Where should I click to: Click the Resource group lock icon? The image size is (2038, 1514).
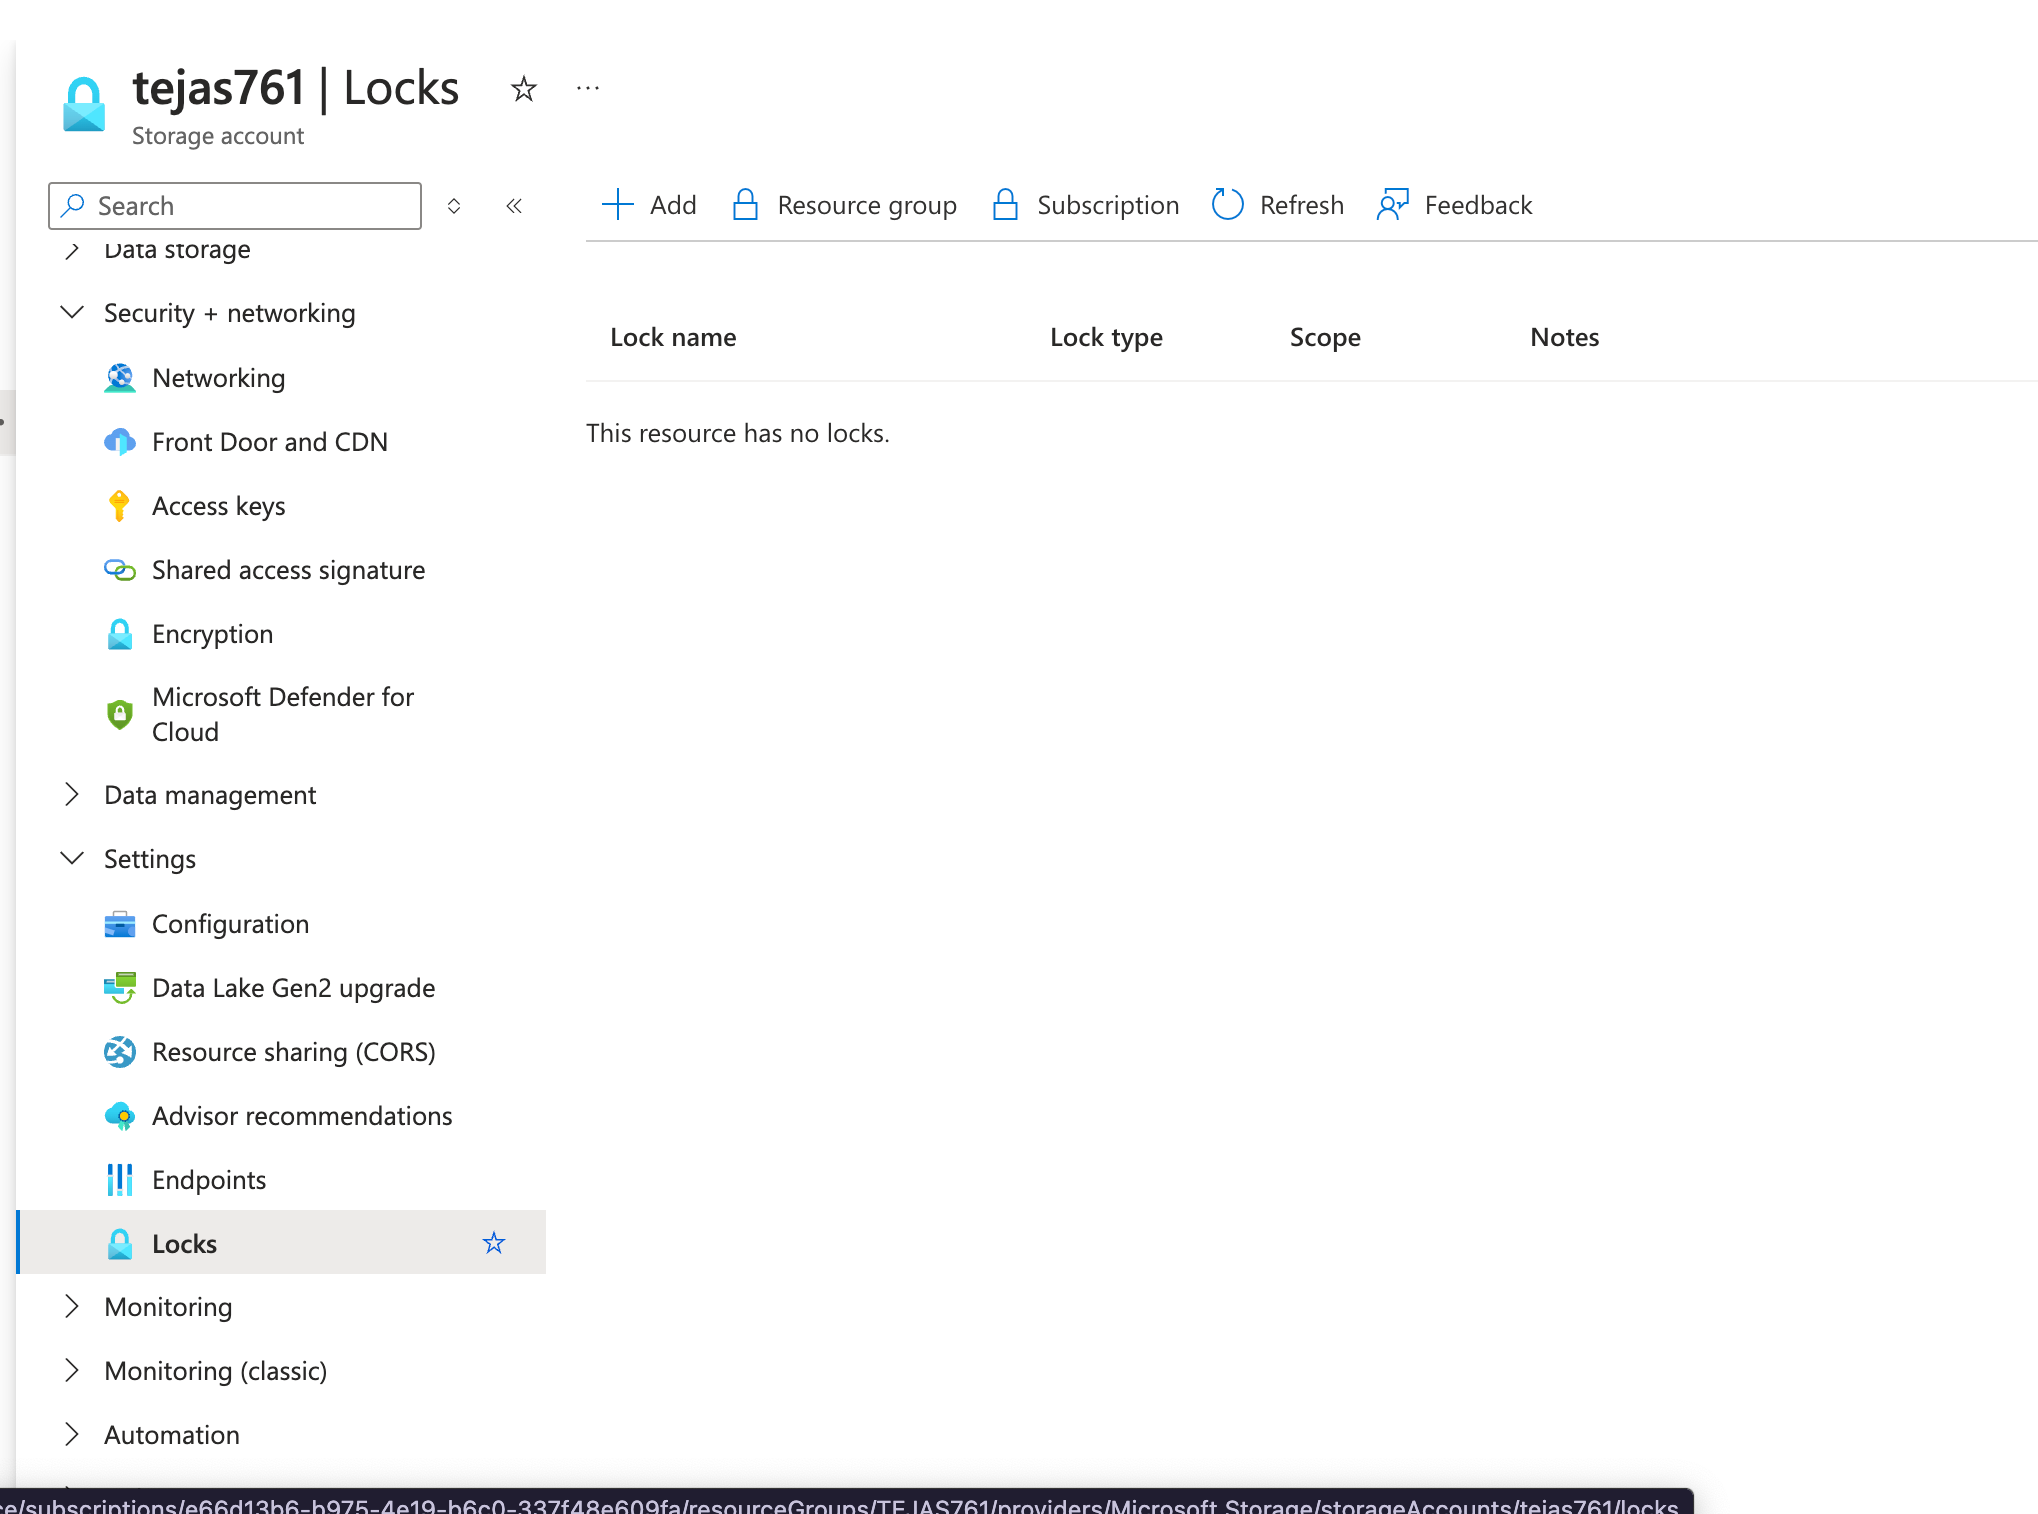click(x=746, y=204)
